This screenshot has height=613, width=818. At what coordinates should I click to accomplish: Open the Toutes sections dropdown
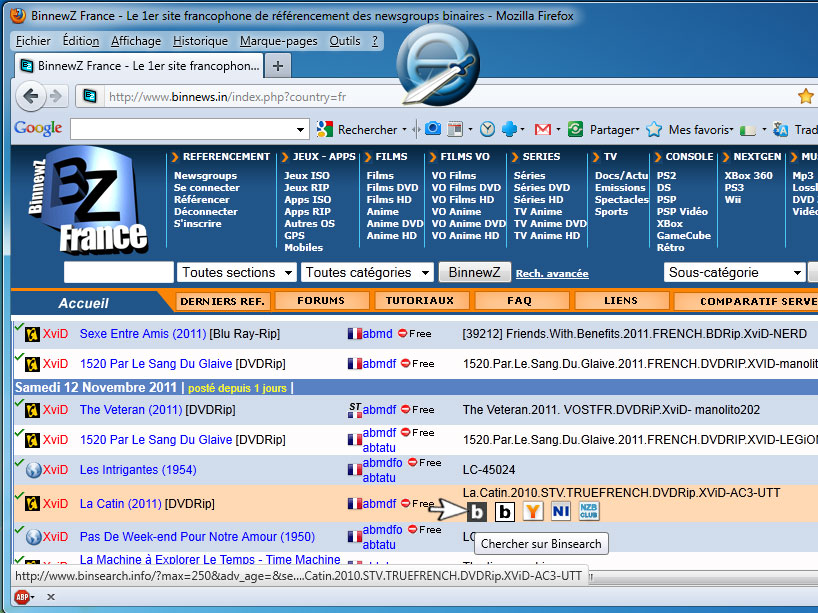(x=236, y=272)
